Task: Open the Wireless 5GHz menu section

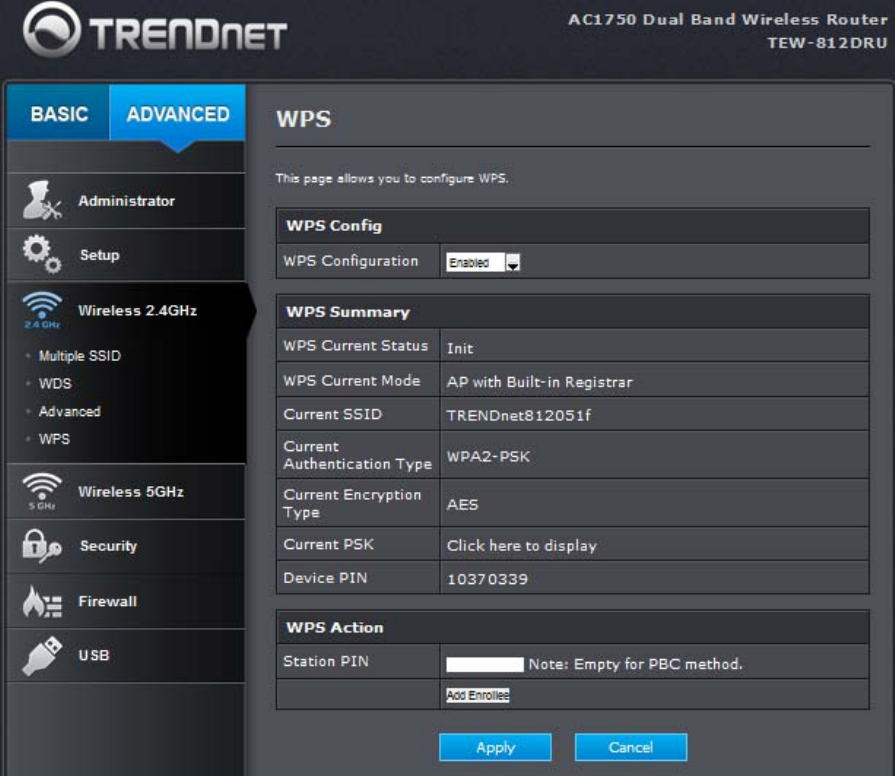Action: 126,492
